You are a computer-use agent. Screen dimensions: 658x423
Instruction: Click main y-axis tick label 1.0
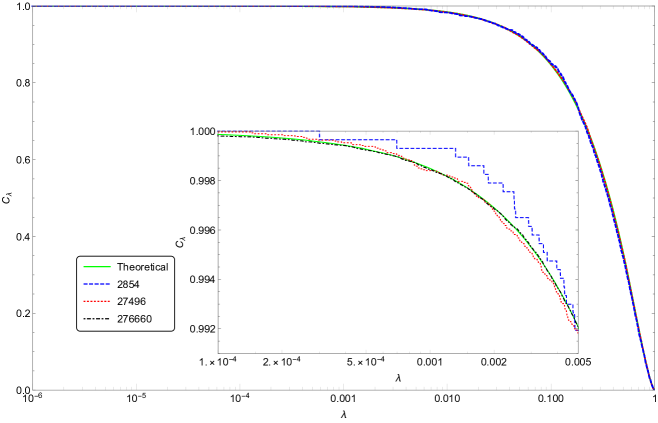click(x=22, y=6)
